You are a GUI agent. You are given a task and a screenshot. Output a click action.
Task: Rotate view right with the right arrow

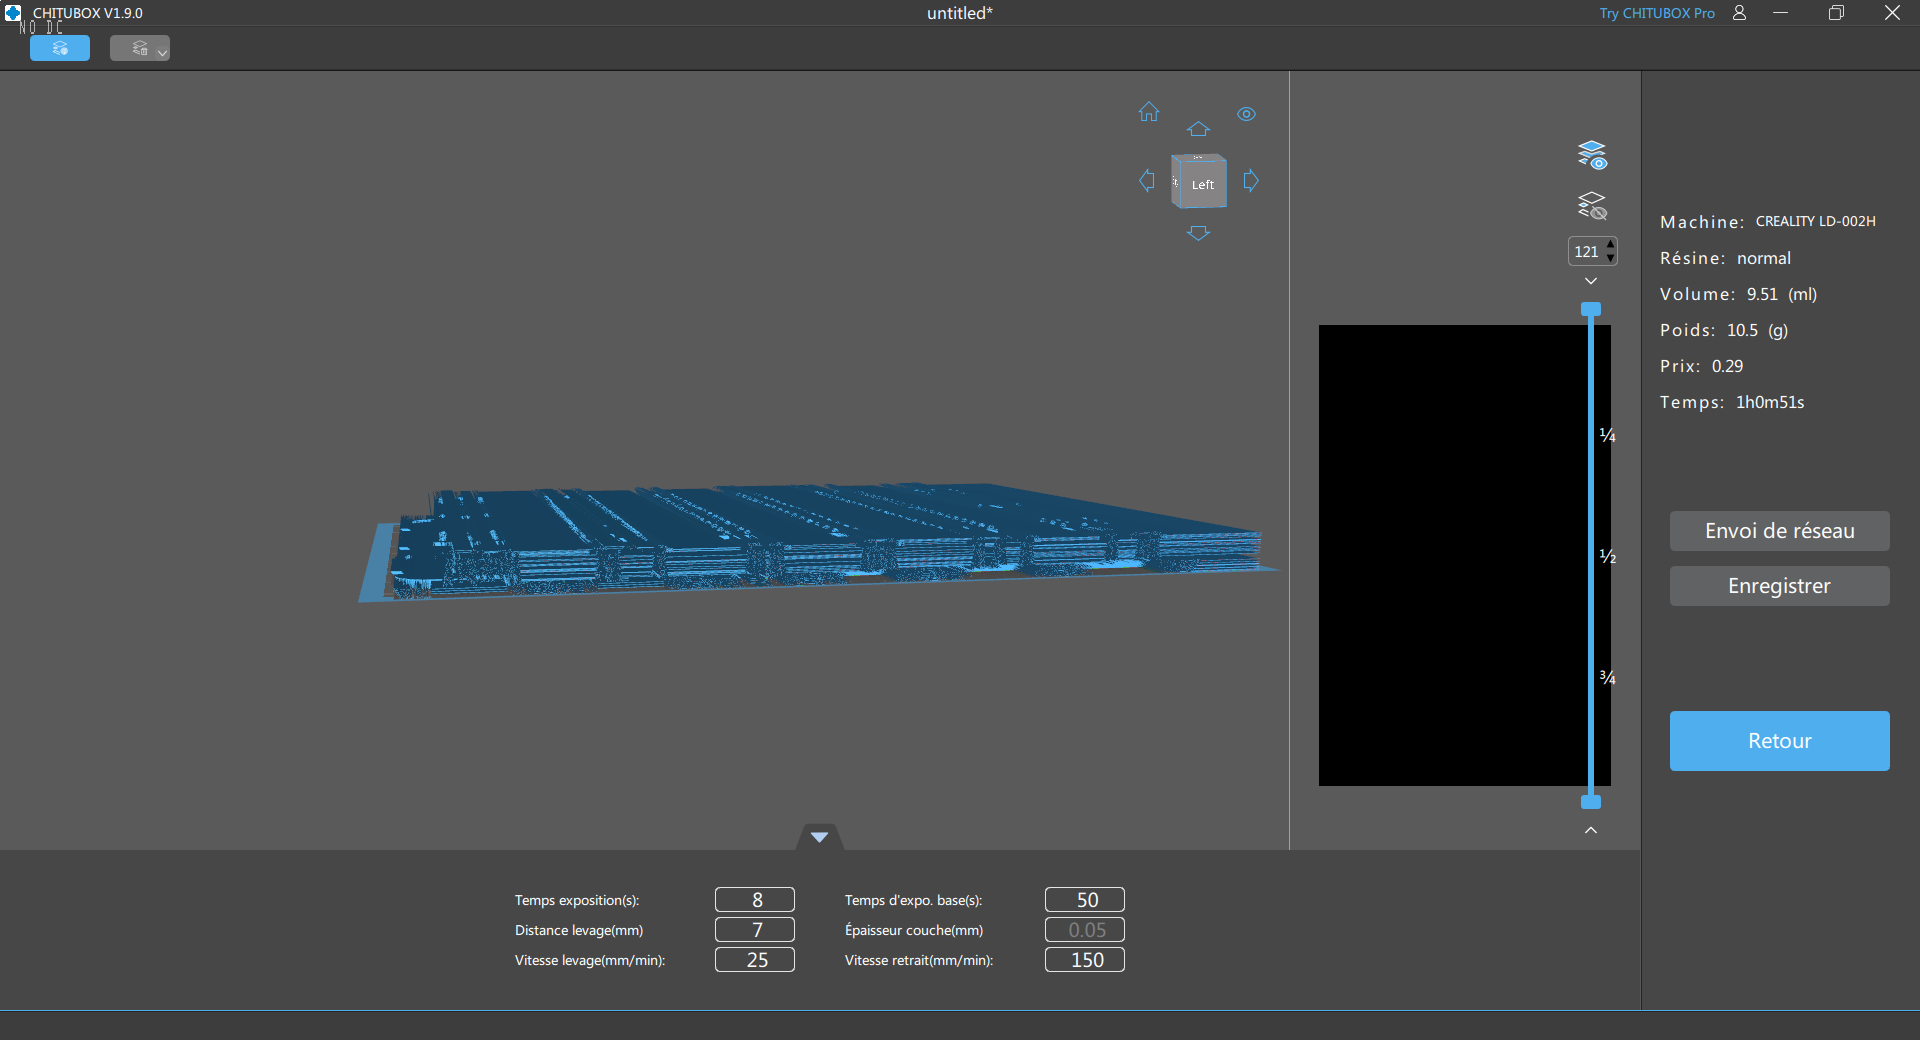click(1251, 181)
